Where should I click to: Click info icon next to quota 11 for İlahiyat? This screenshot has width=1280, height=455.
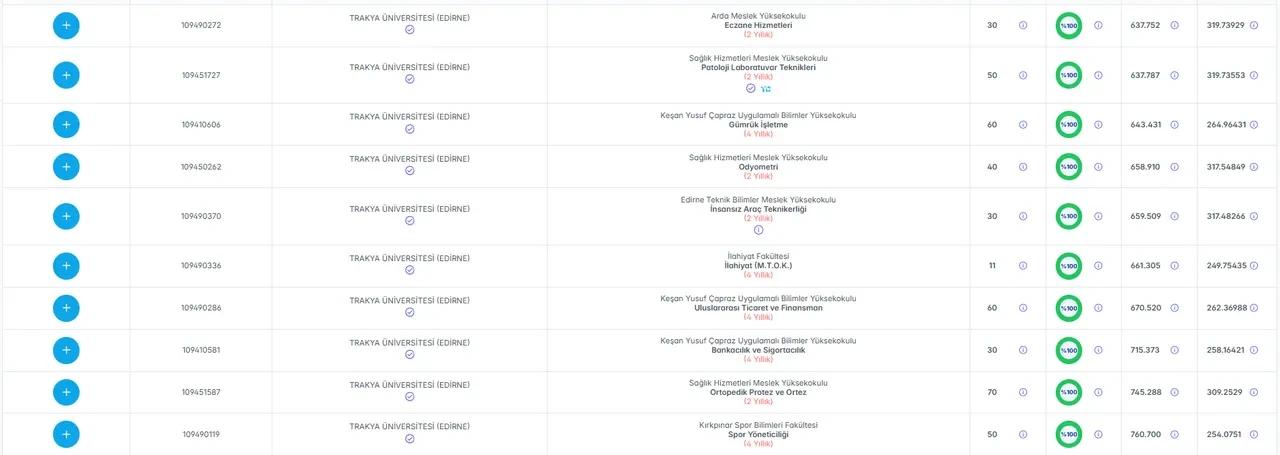point(1022,266)
